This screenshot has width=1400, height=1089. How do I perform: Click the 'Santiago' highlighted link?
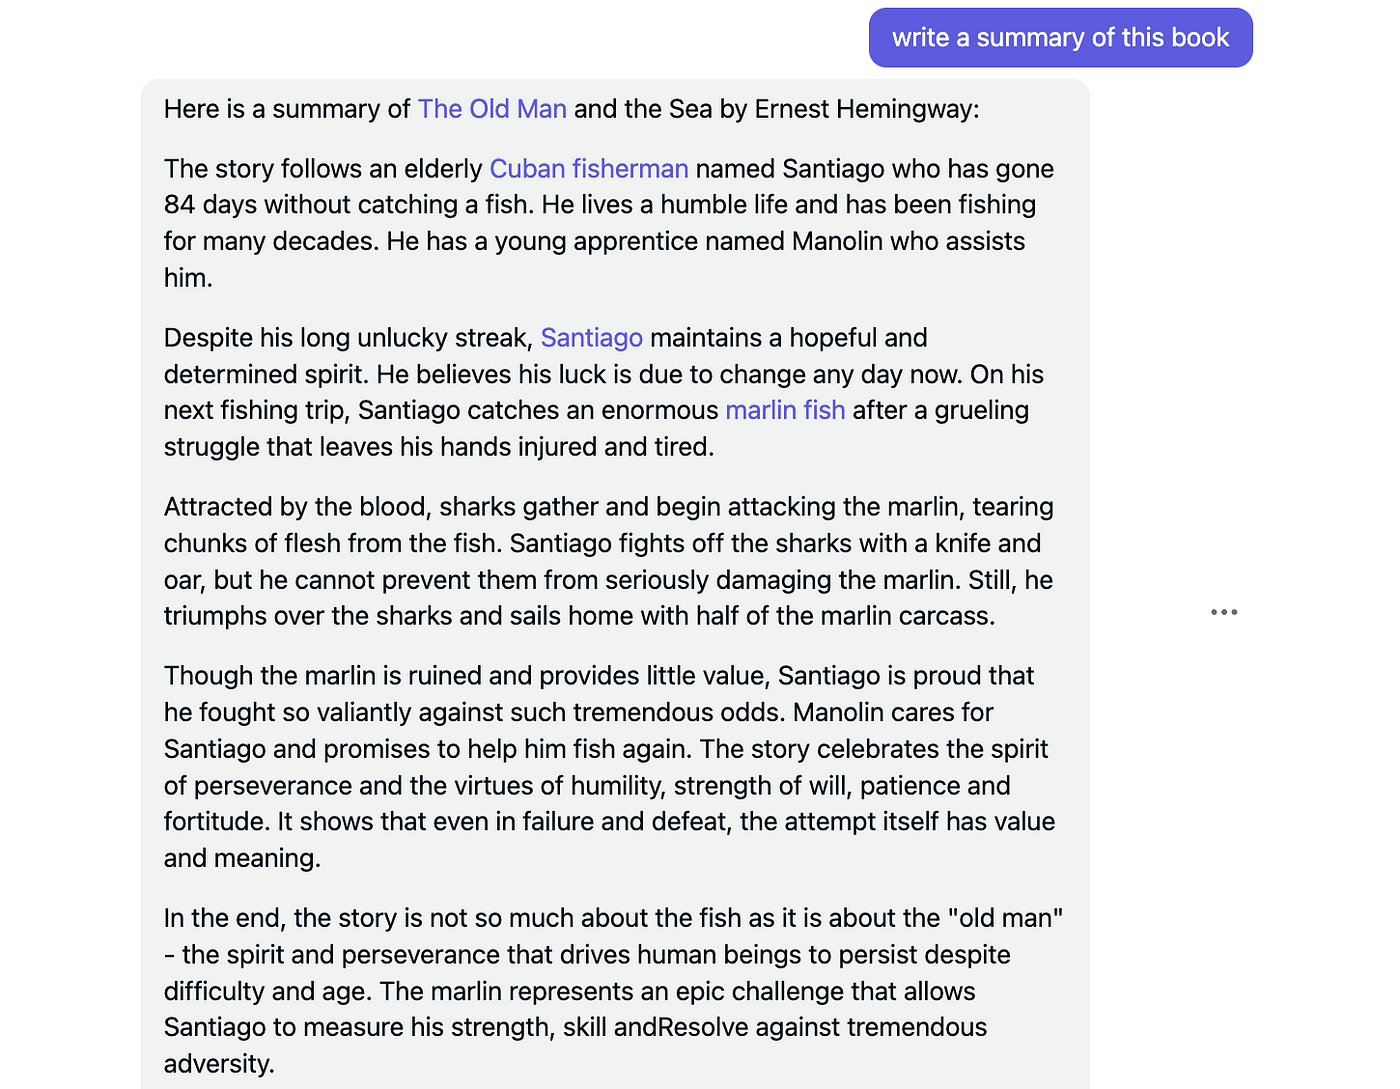click(x=591, y=338)
